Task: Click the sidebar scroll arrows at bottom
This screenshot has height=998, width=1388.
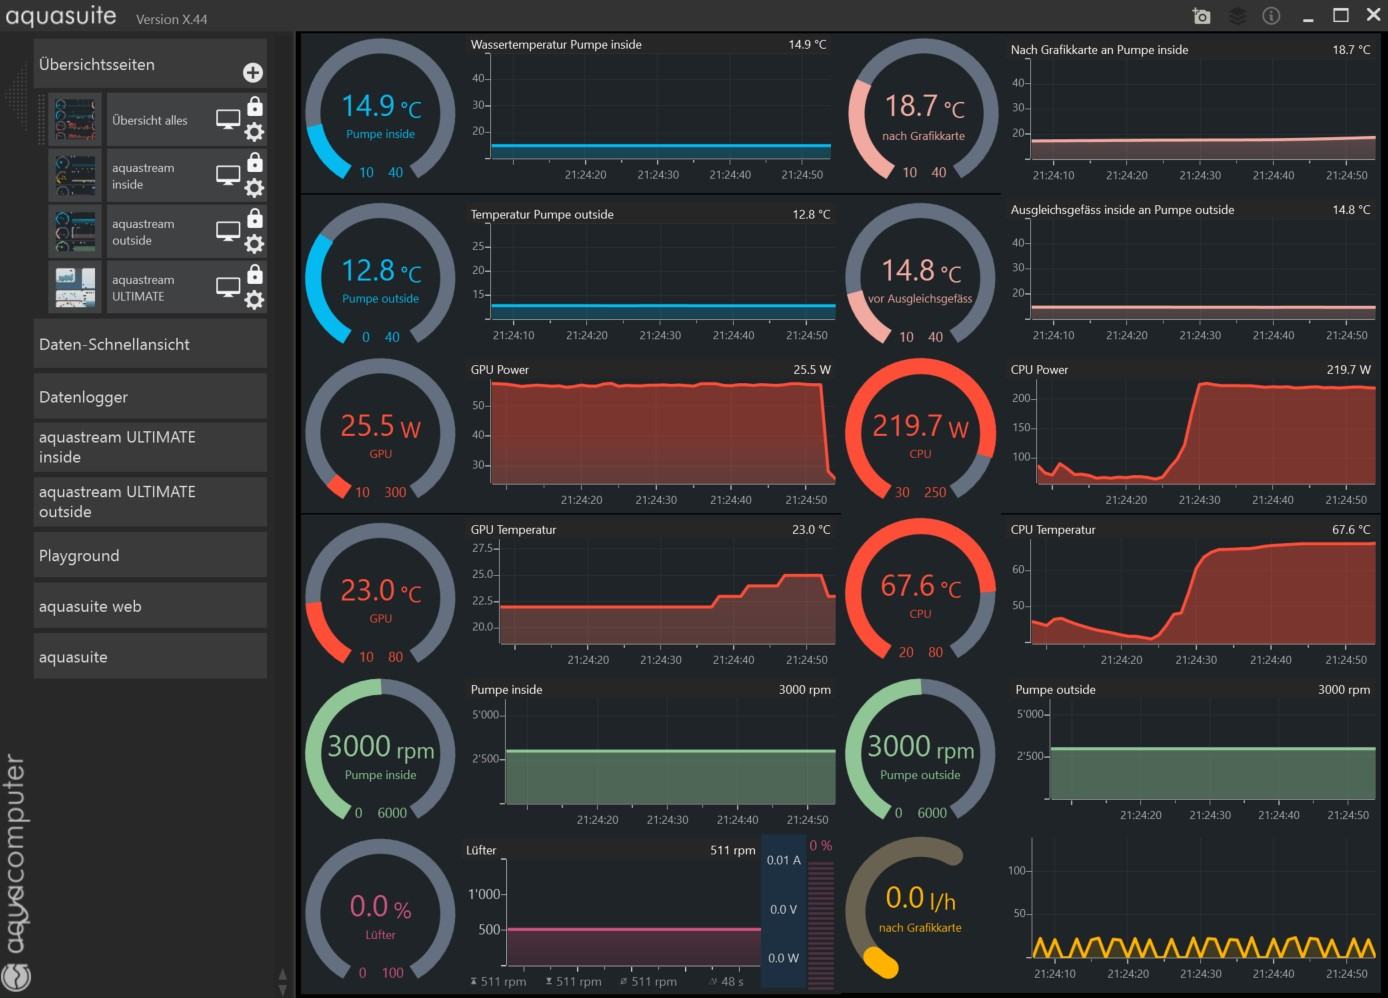Action: pos(282,981)
